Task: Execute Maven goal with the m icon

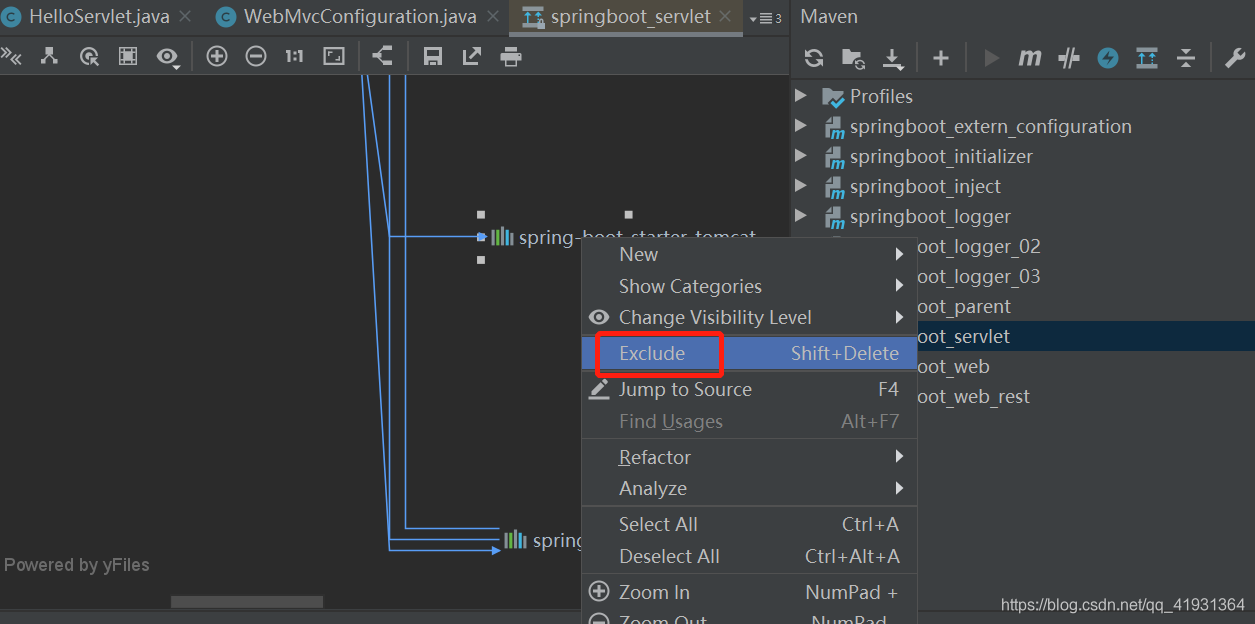Action: point(1030,58)
